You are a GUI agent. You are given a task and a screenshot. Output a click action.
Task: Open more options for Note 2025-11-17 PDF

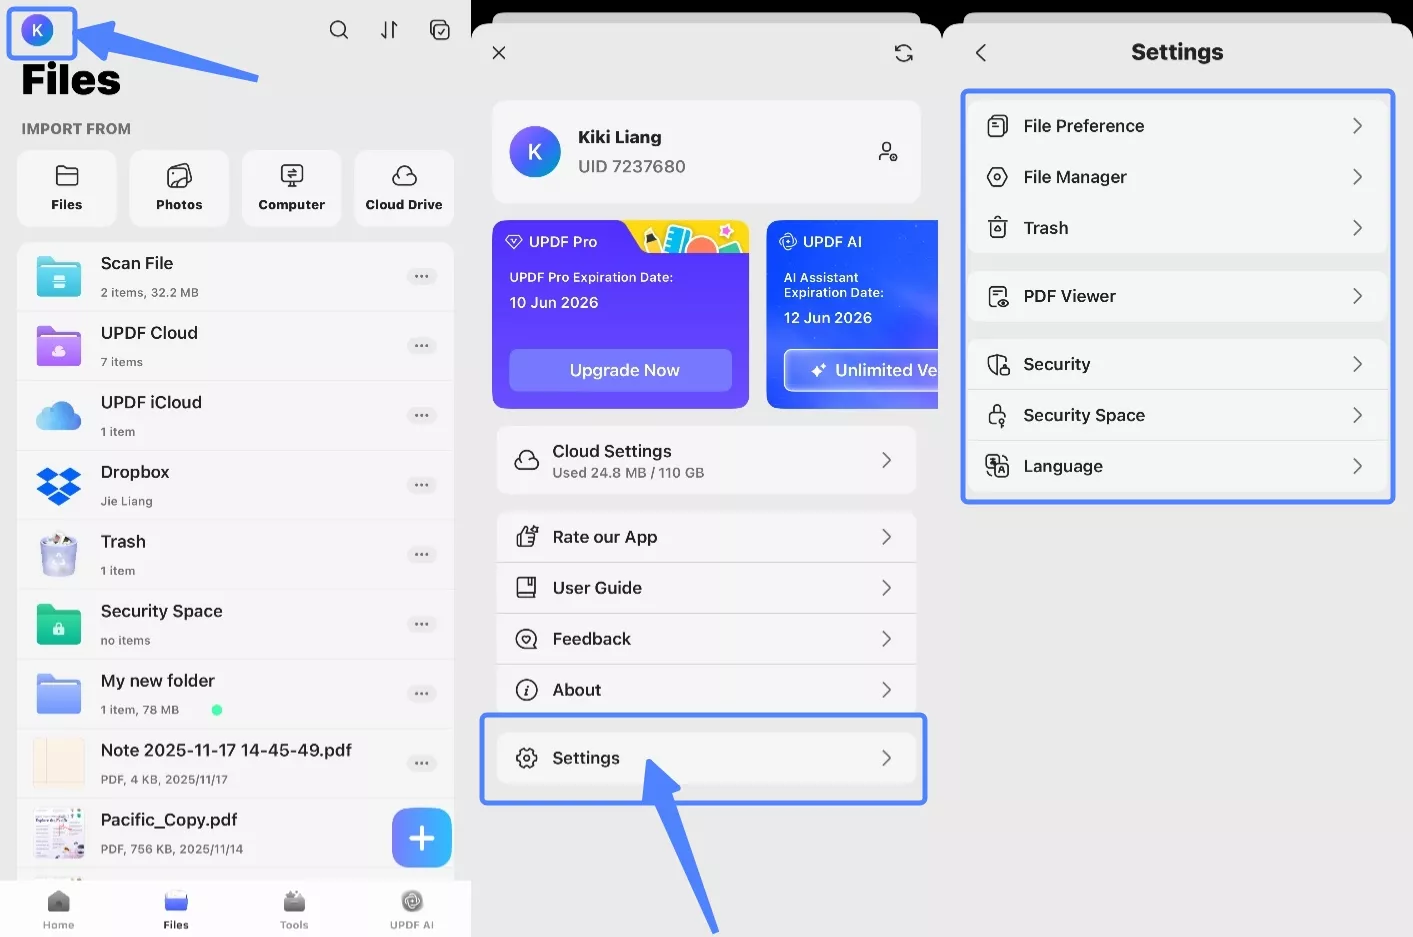point(422,763)
